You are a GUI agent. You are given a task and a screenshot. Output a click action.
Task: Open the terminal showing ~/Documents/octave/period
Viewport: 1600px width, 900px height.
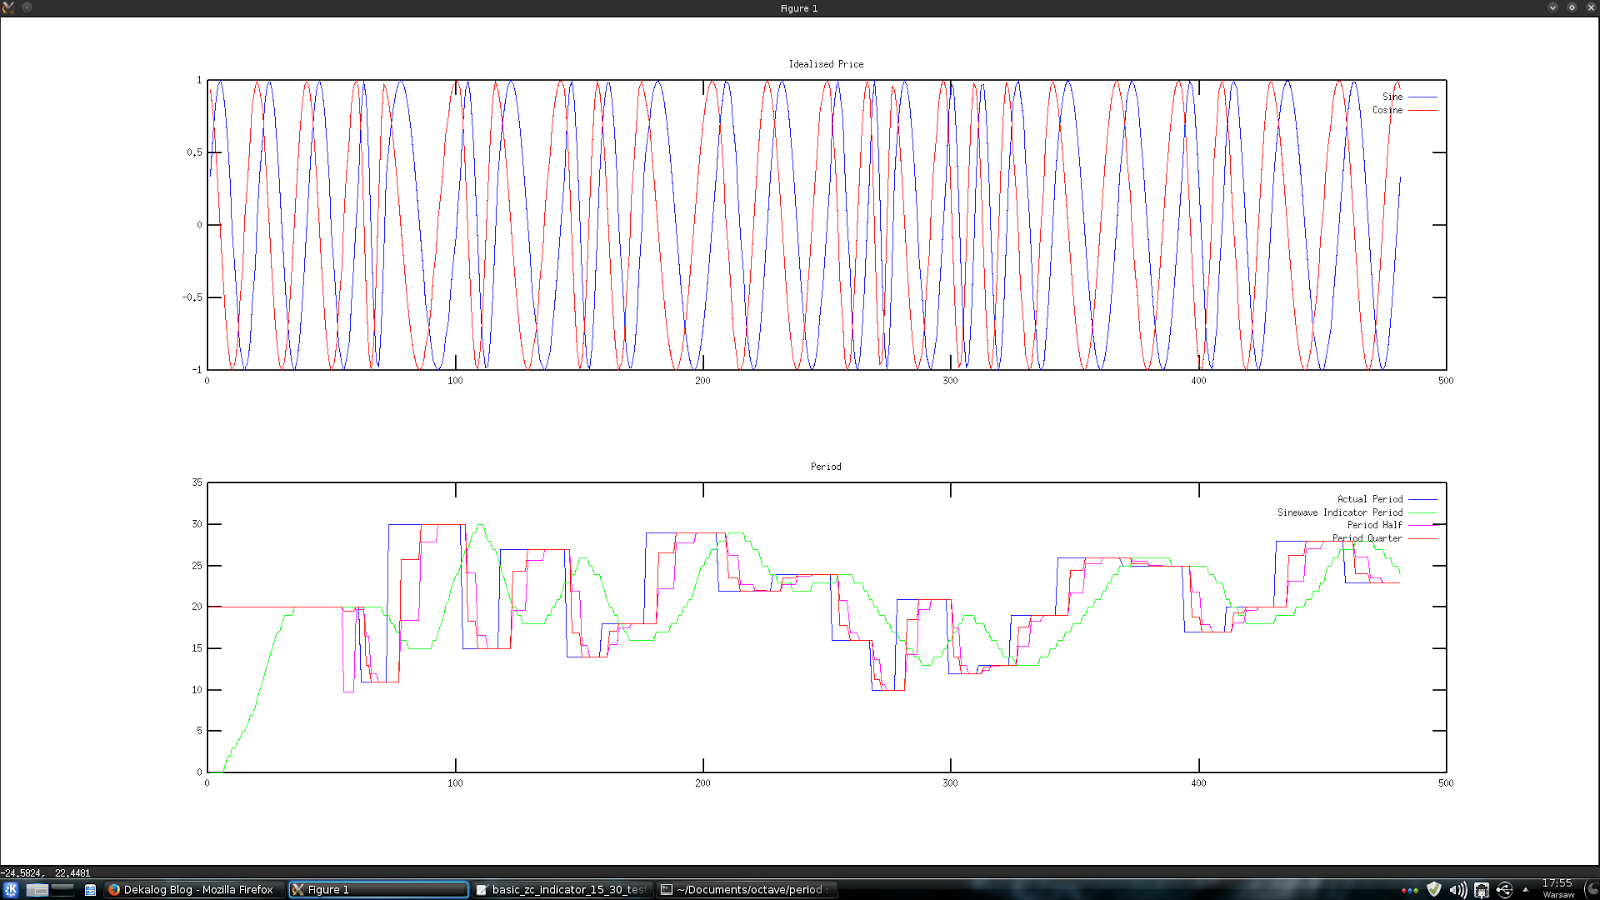(x=745, y=889)
